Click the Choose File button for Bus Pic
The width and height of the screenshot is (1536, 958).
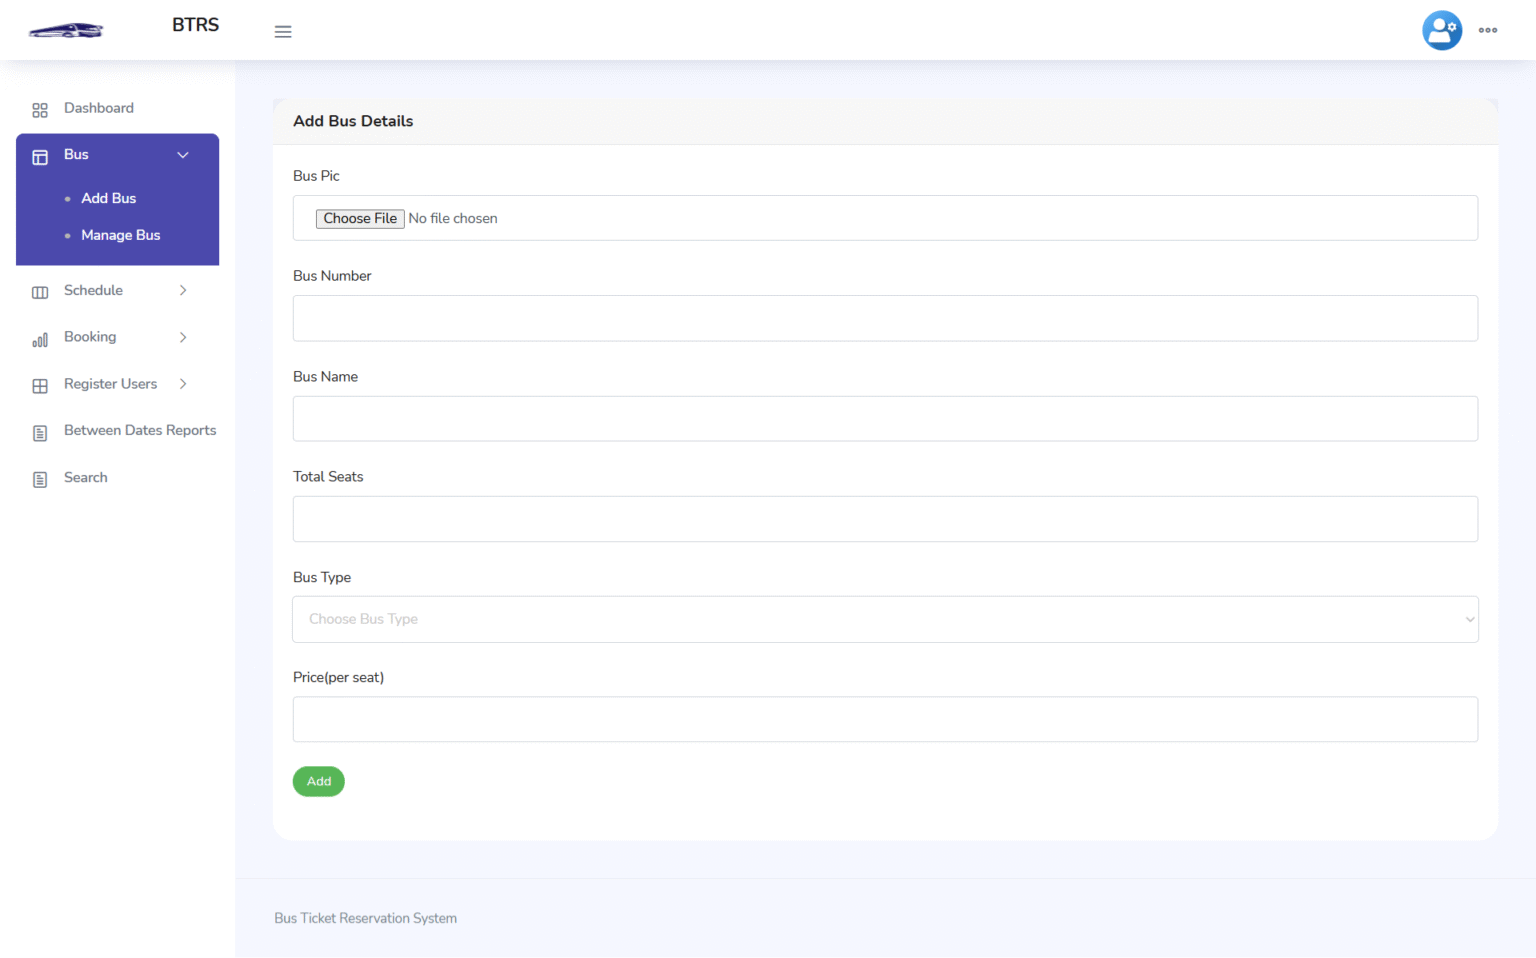tap(359, 218)
